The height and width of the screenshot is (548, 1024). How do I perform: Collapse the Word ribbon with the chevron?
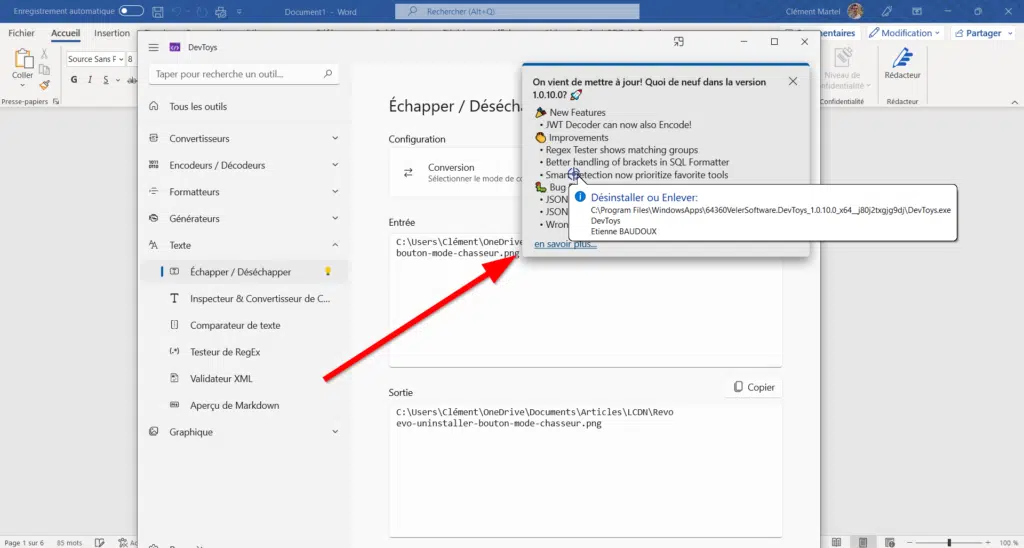[1014, 102]
